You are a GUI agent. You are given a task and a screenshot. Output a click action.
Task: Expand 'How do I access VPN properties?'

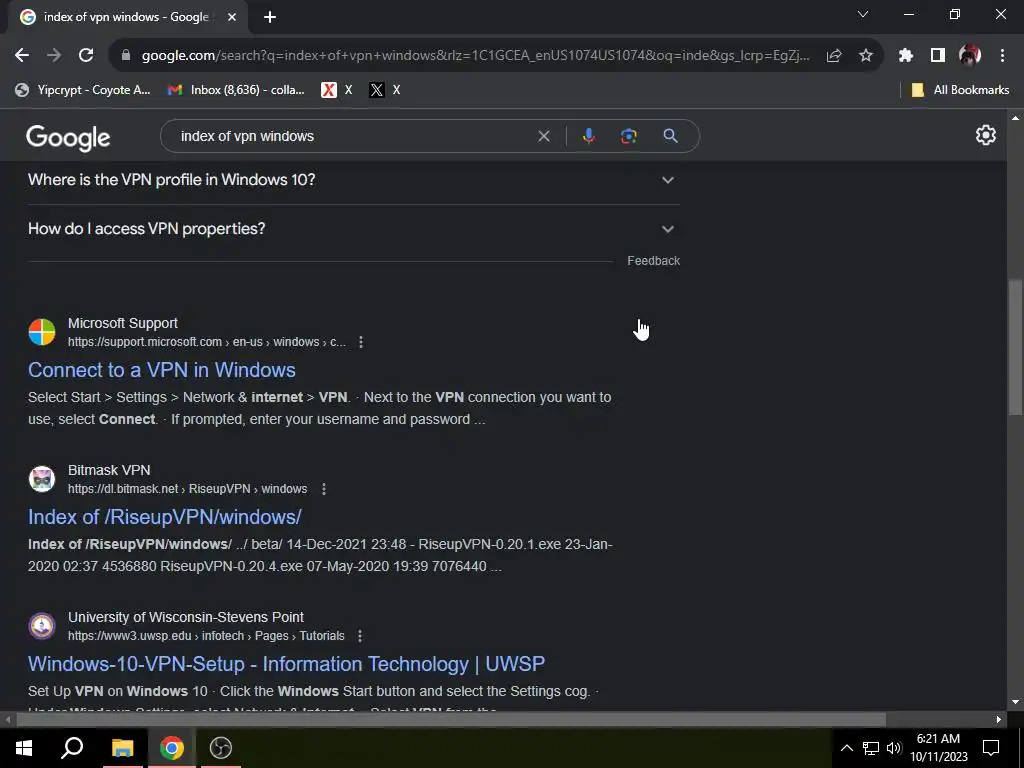(353, 229)
